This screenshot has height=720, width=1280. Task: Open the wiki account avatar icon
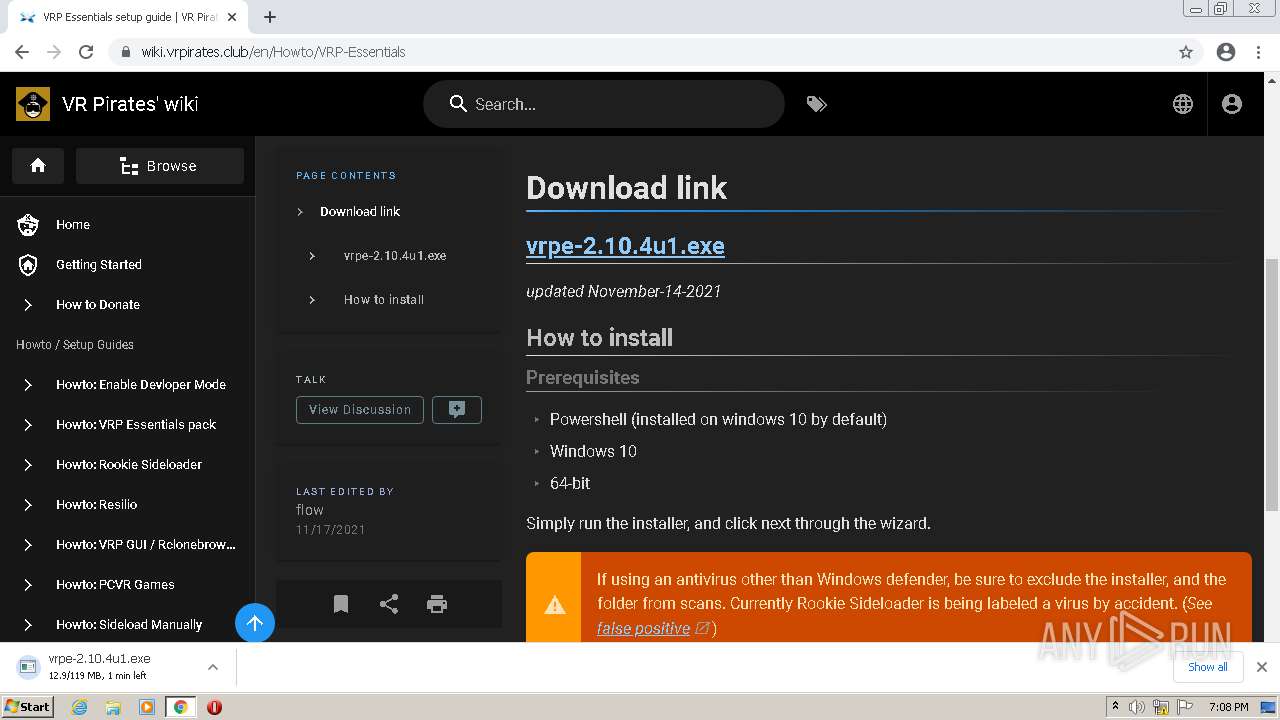(1232, 104)
